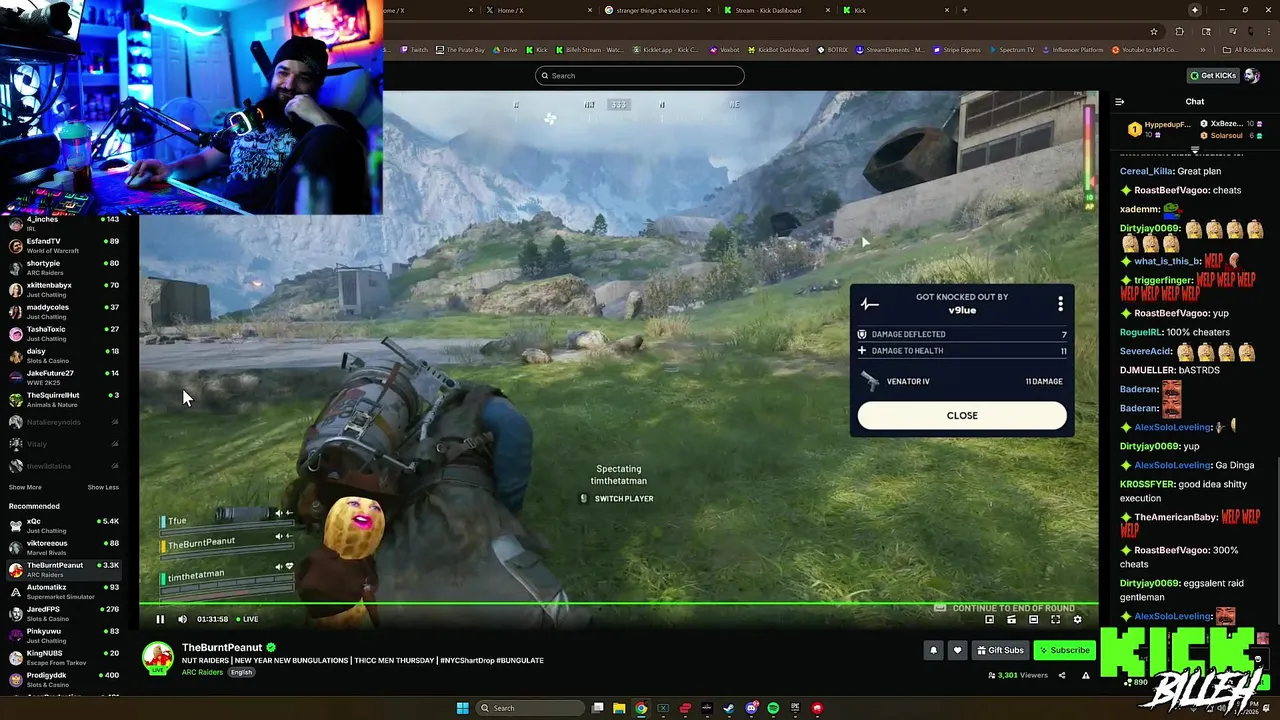
Task: Close the knocked out summary dialog
Action: point(962,415)
